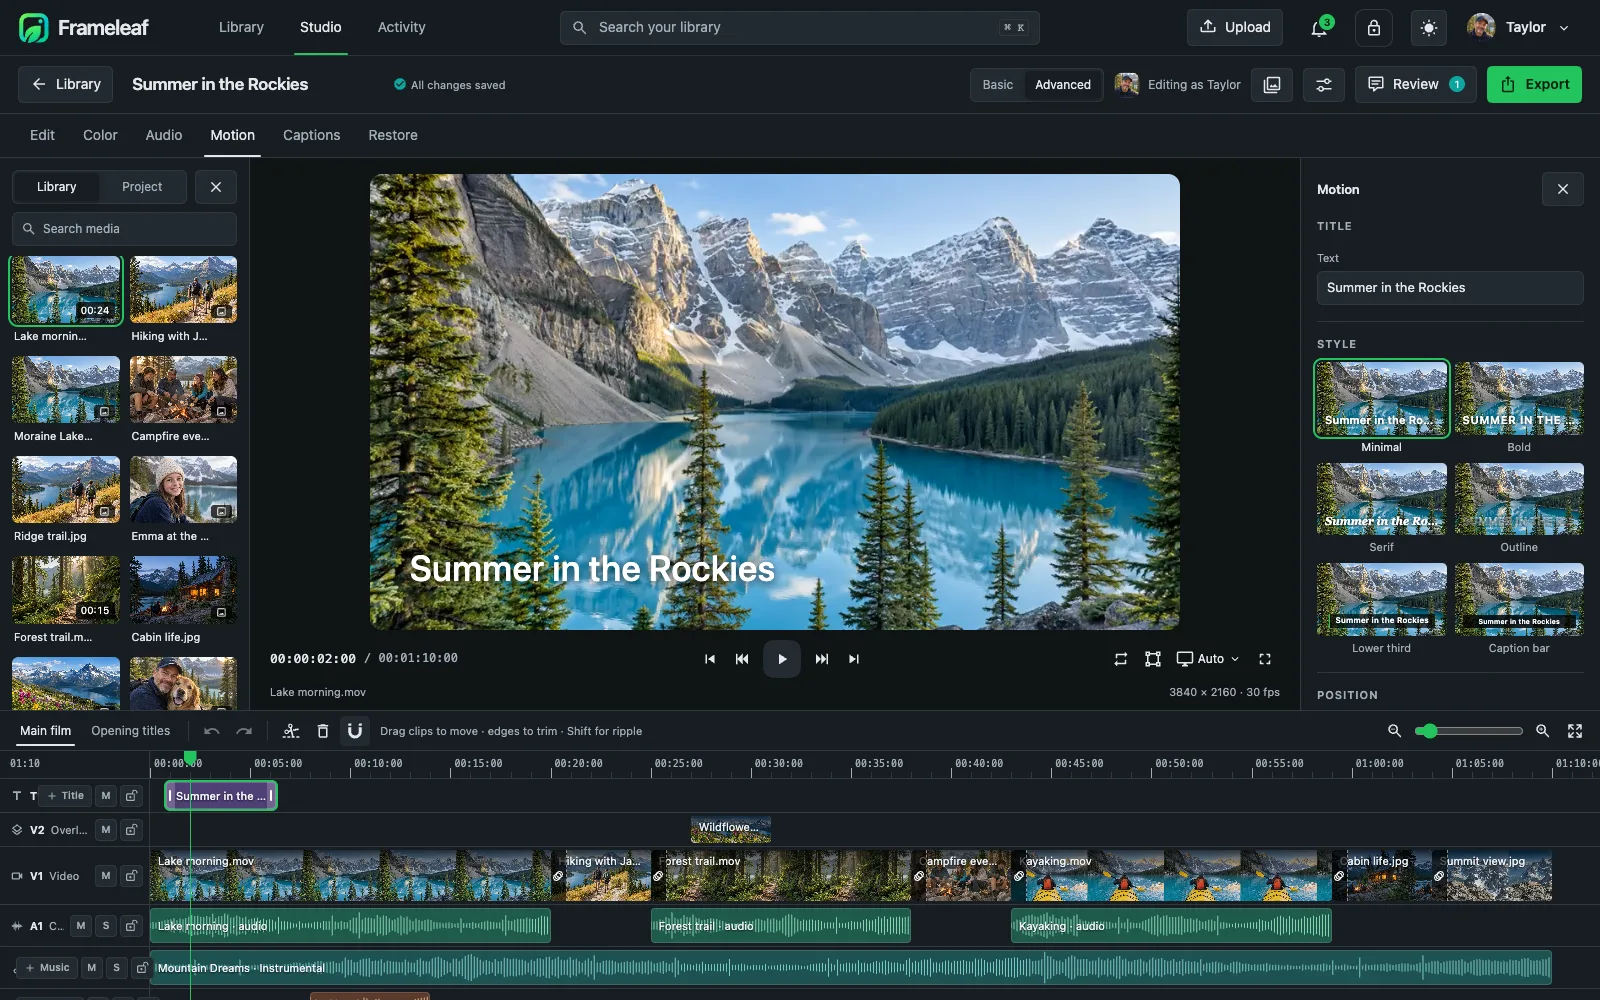This screenshot has width=1600, height=1000.
Task: Switch to the Captions tab
Action: pos(312,135)
